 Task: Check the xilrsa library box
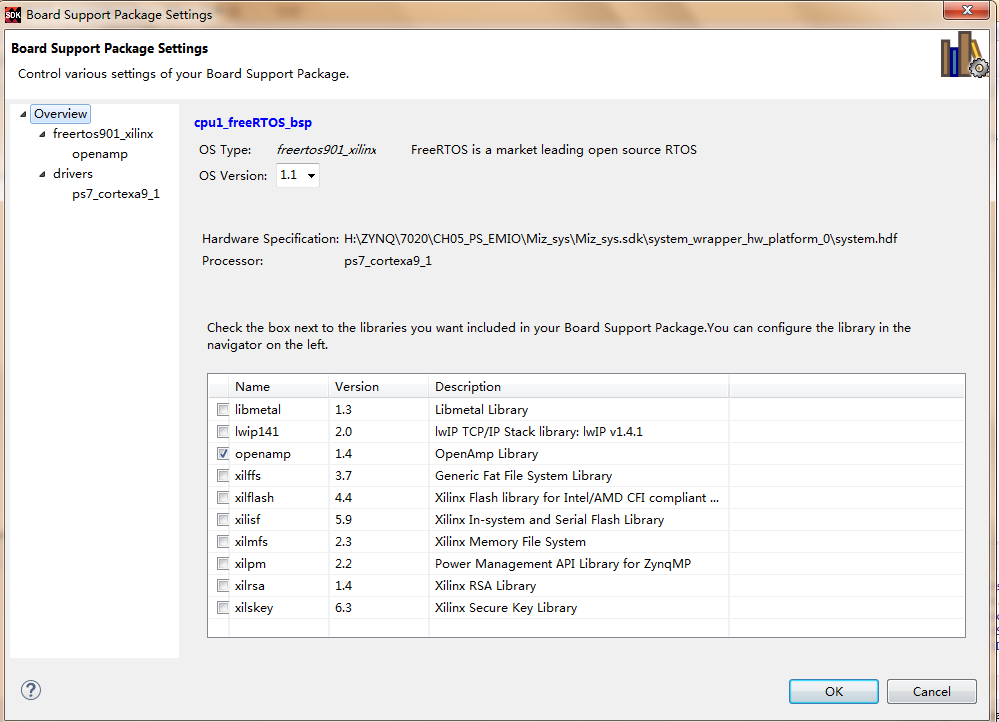pyautogui.click(x=223, y=586)
